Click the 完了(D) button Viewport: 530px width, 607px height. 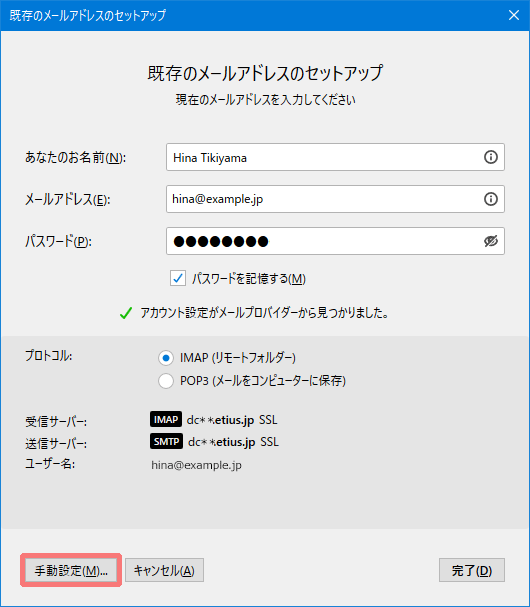tap(472, 570)
